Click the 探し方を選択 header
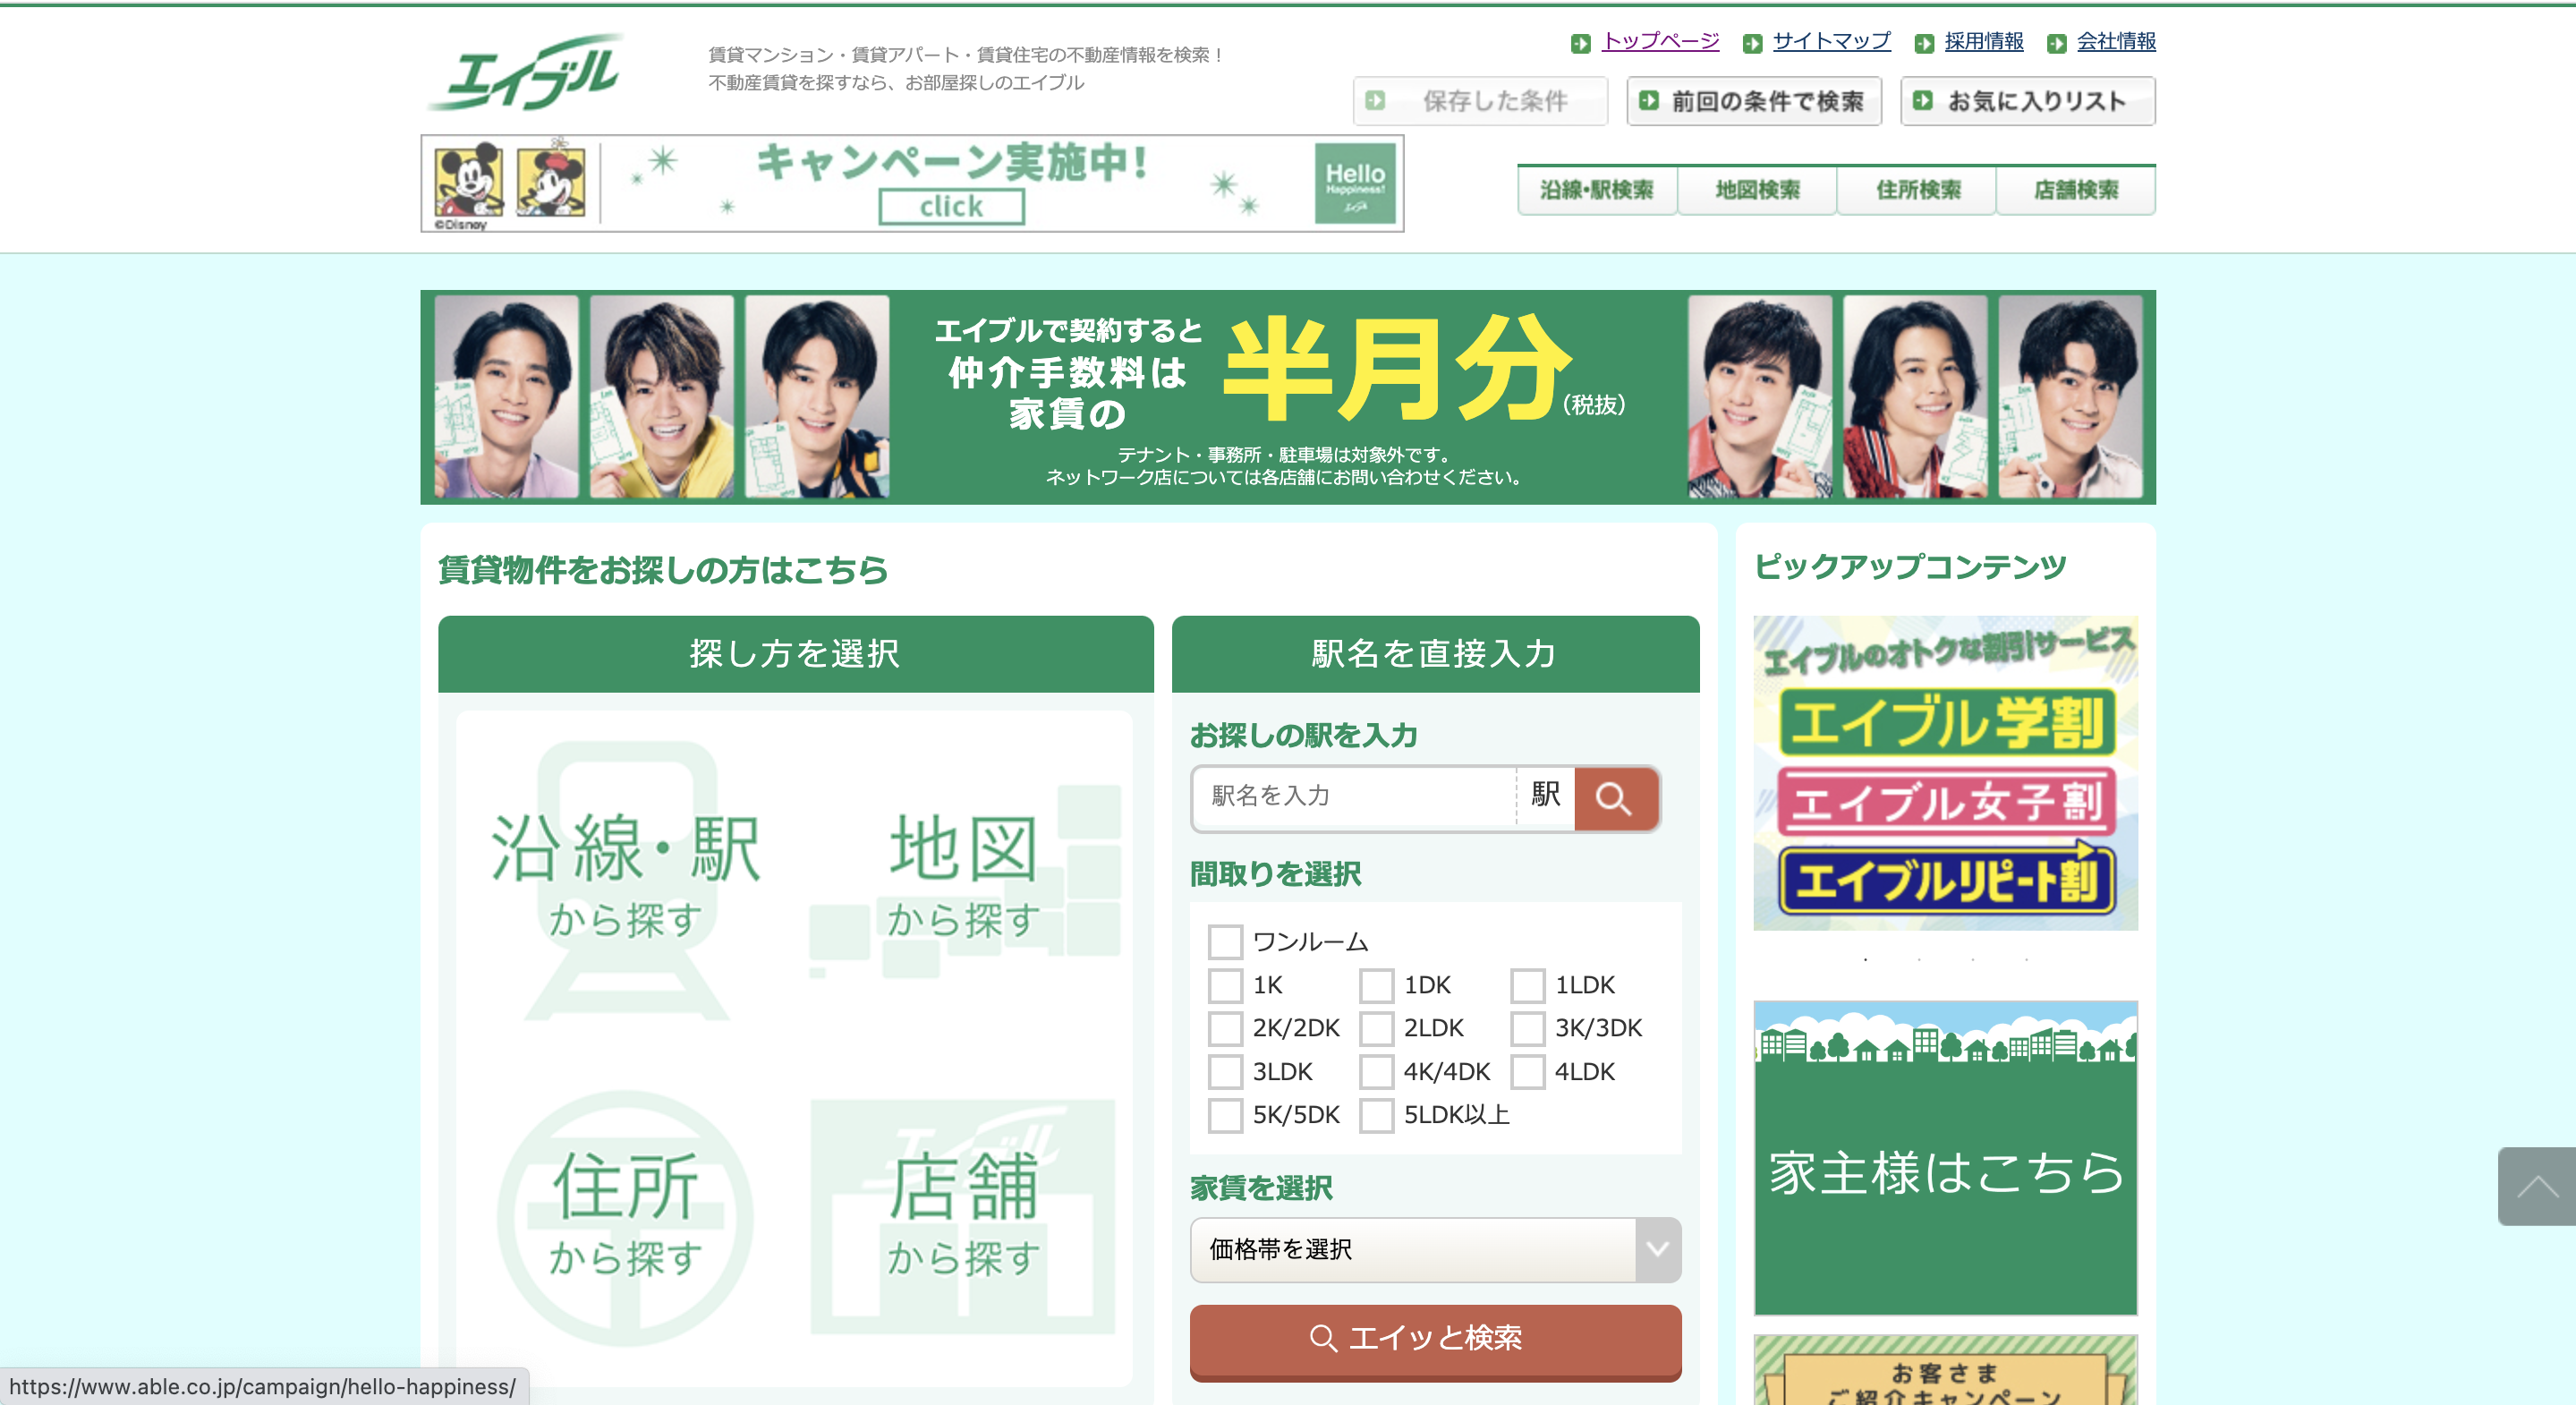The width and height of the screenshot is (2576, 1405). [x=795, y=654]
